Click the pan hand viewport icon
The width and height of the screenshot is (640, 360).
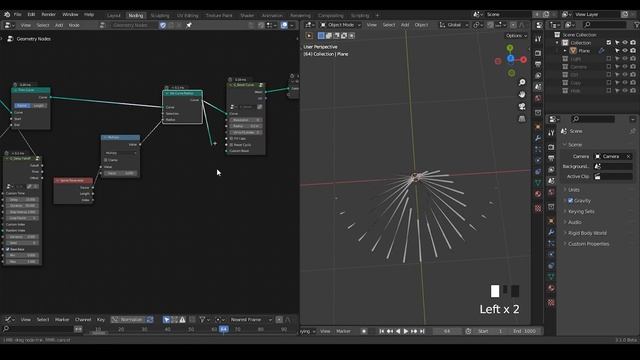(x=522, y=94)
